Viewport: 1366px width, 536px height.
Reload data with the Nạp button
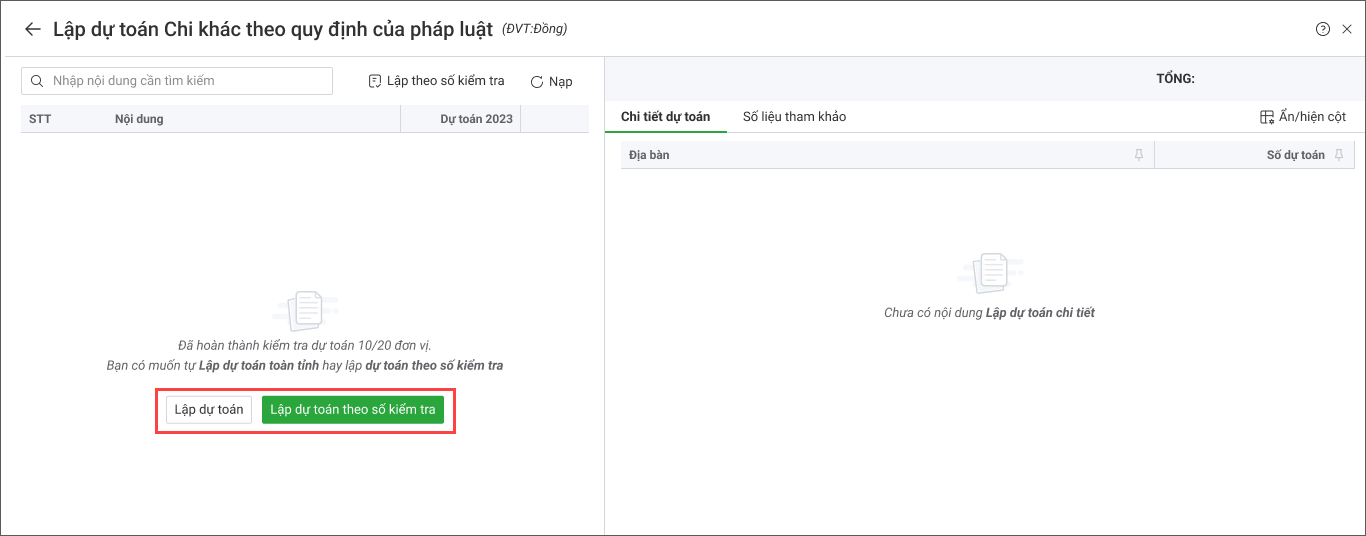click(x=551, y=82)
